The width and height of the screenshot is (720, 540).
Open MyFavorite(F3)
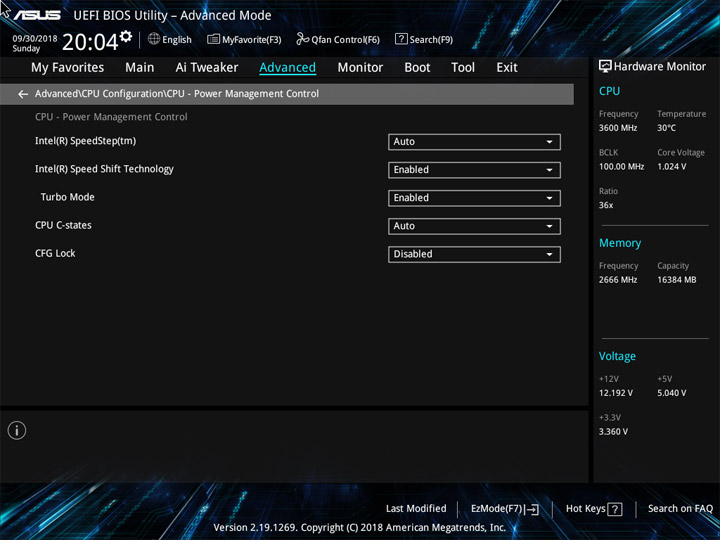pos(244,39)
